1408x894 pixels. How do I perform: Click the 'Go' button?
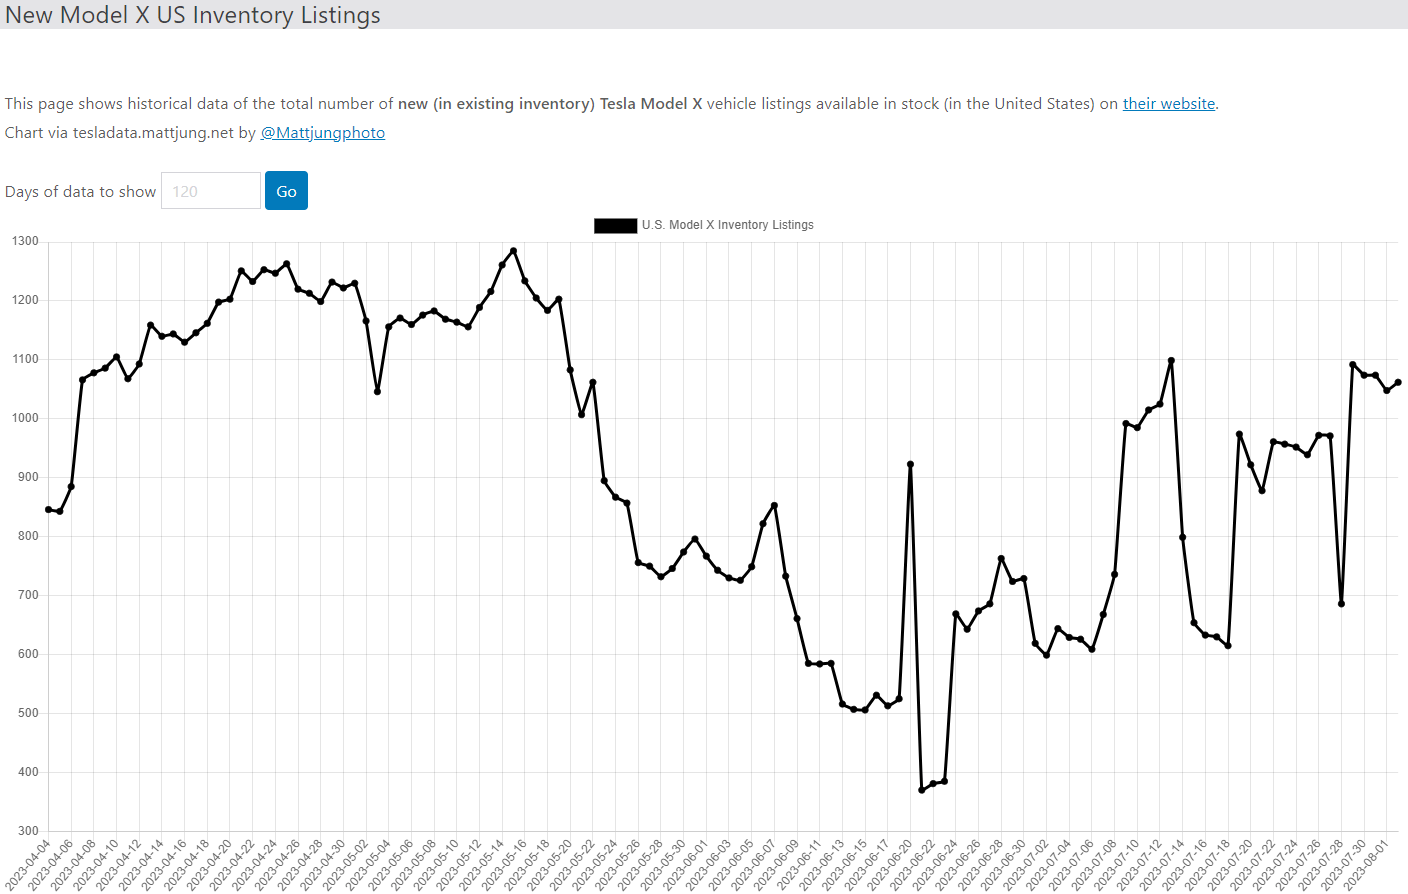286,191
